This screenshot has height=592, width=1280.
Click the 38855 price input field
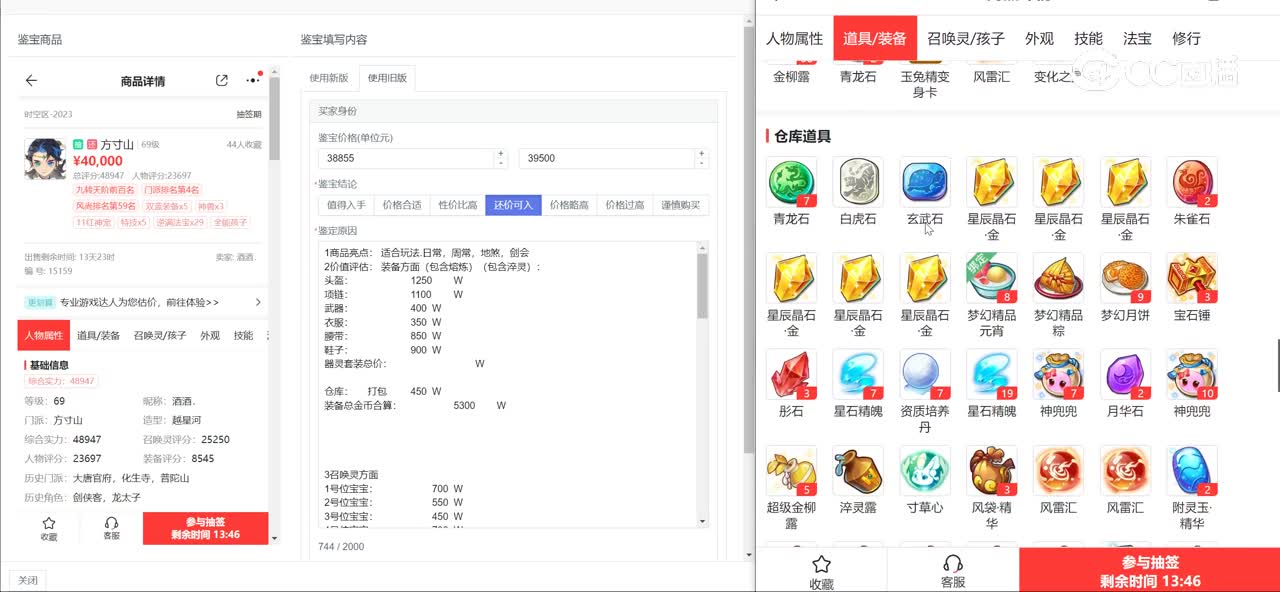point(406,158)
